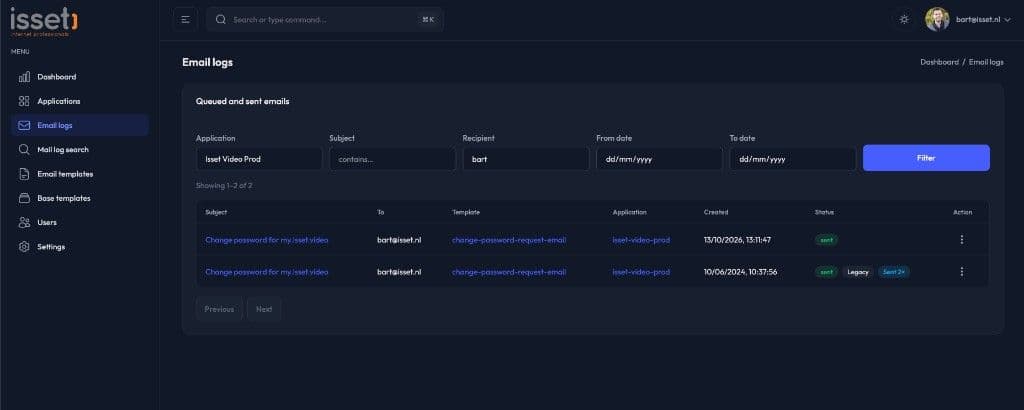The height and width of the screenshot is (410, 1024).
Task: Click the Base templates icon
Action: click(24, 198)
